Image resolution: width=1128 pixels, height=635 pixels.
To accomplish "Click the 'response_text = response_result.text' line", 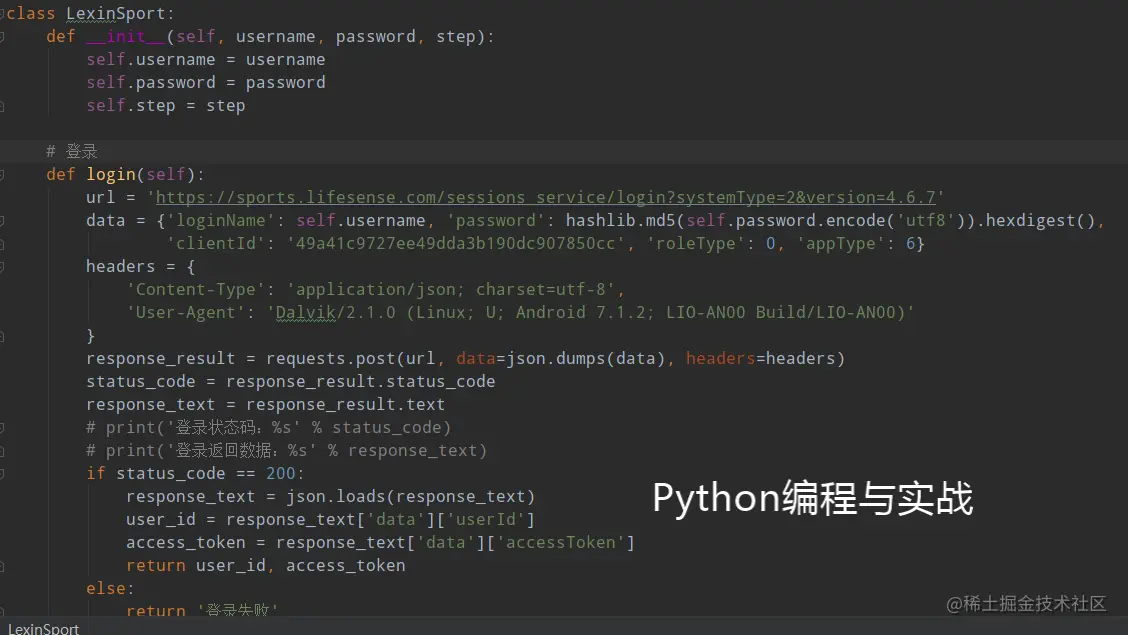I will 265,405.
